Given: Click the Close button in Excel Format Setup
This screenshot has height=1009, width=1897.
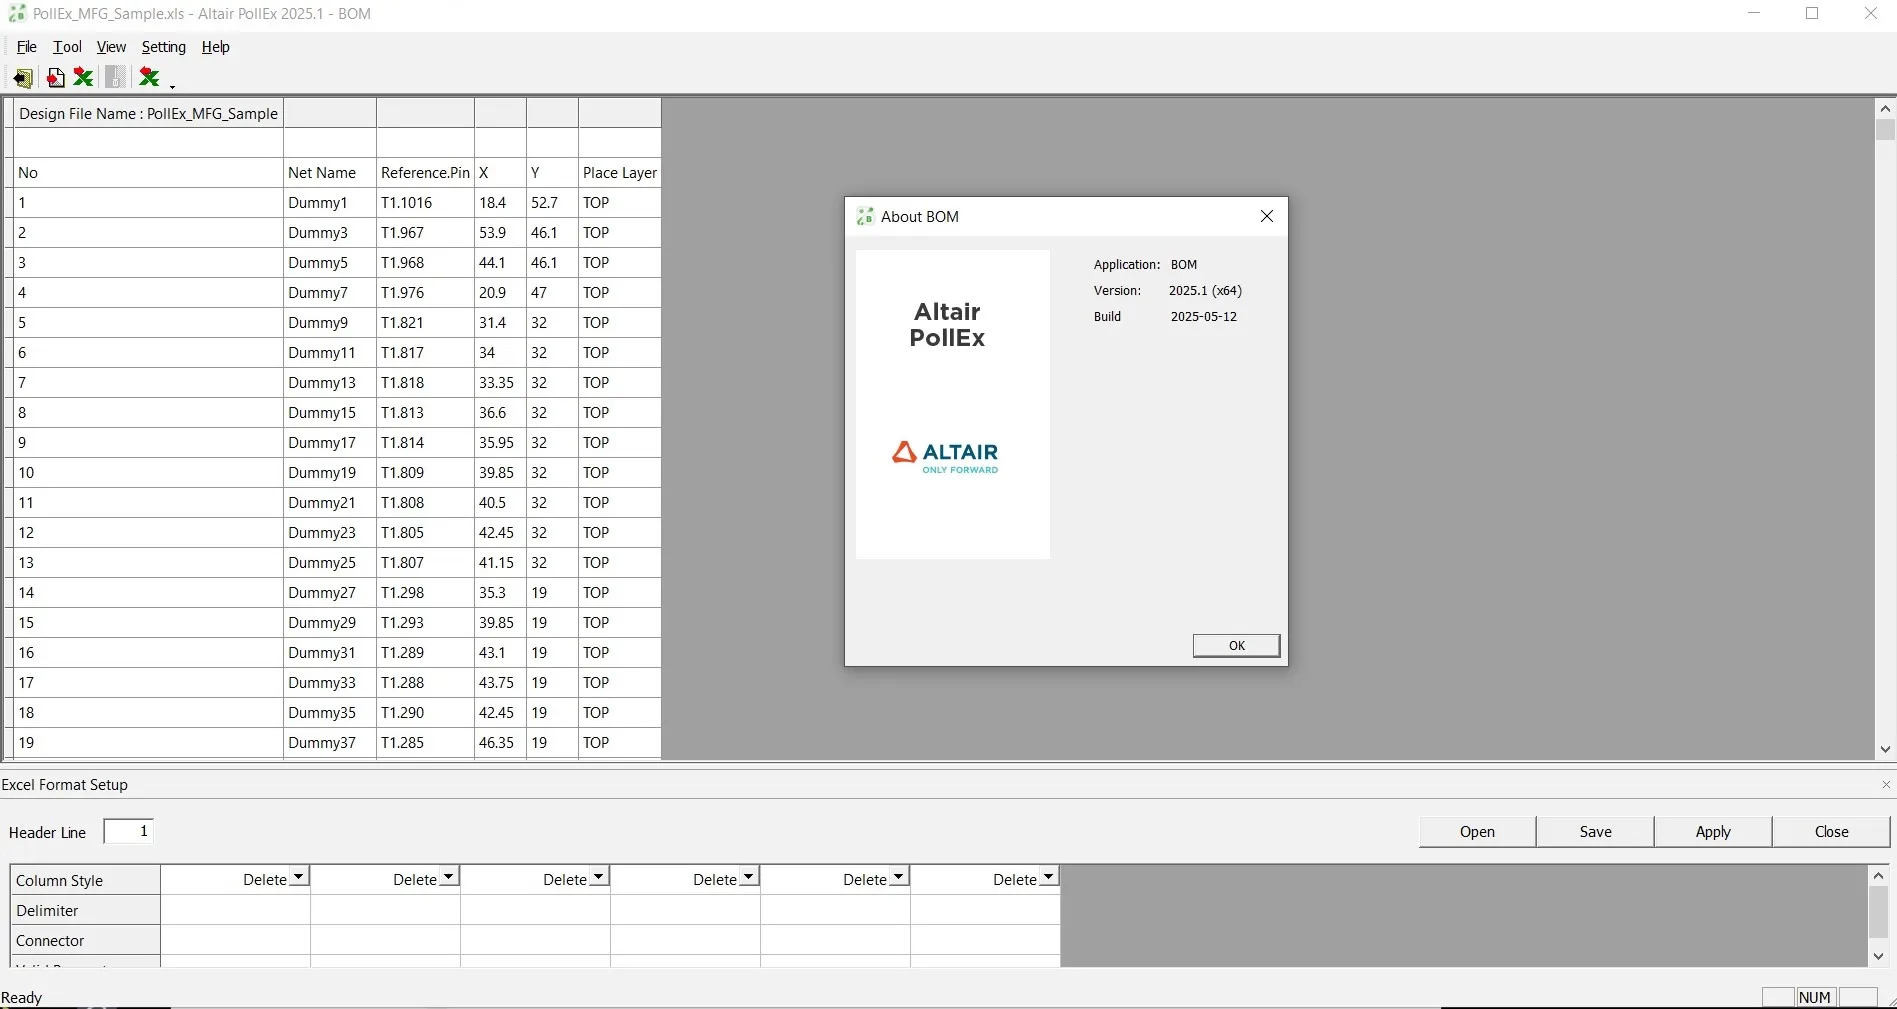Looking at the screenshot, I should pyautogui.click(x=1831, y=832).
